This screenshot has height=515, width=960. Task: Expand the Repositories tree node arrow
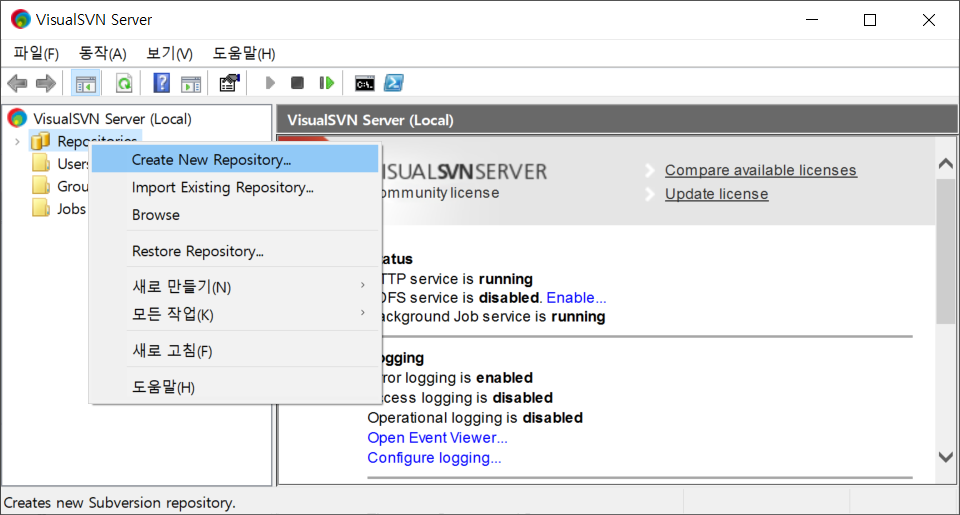coord(17,141)
